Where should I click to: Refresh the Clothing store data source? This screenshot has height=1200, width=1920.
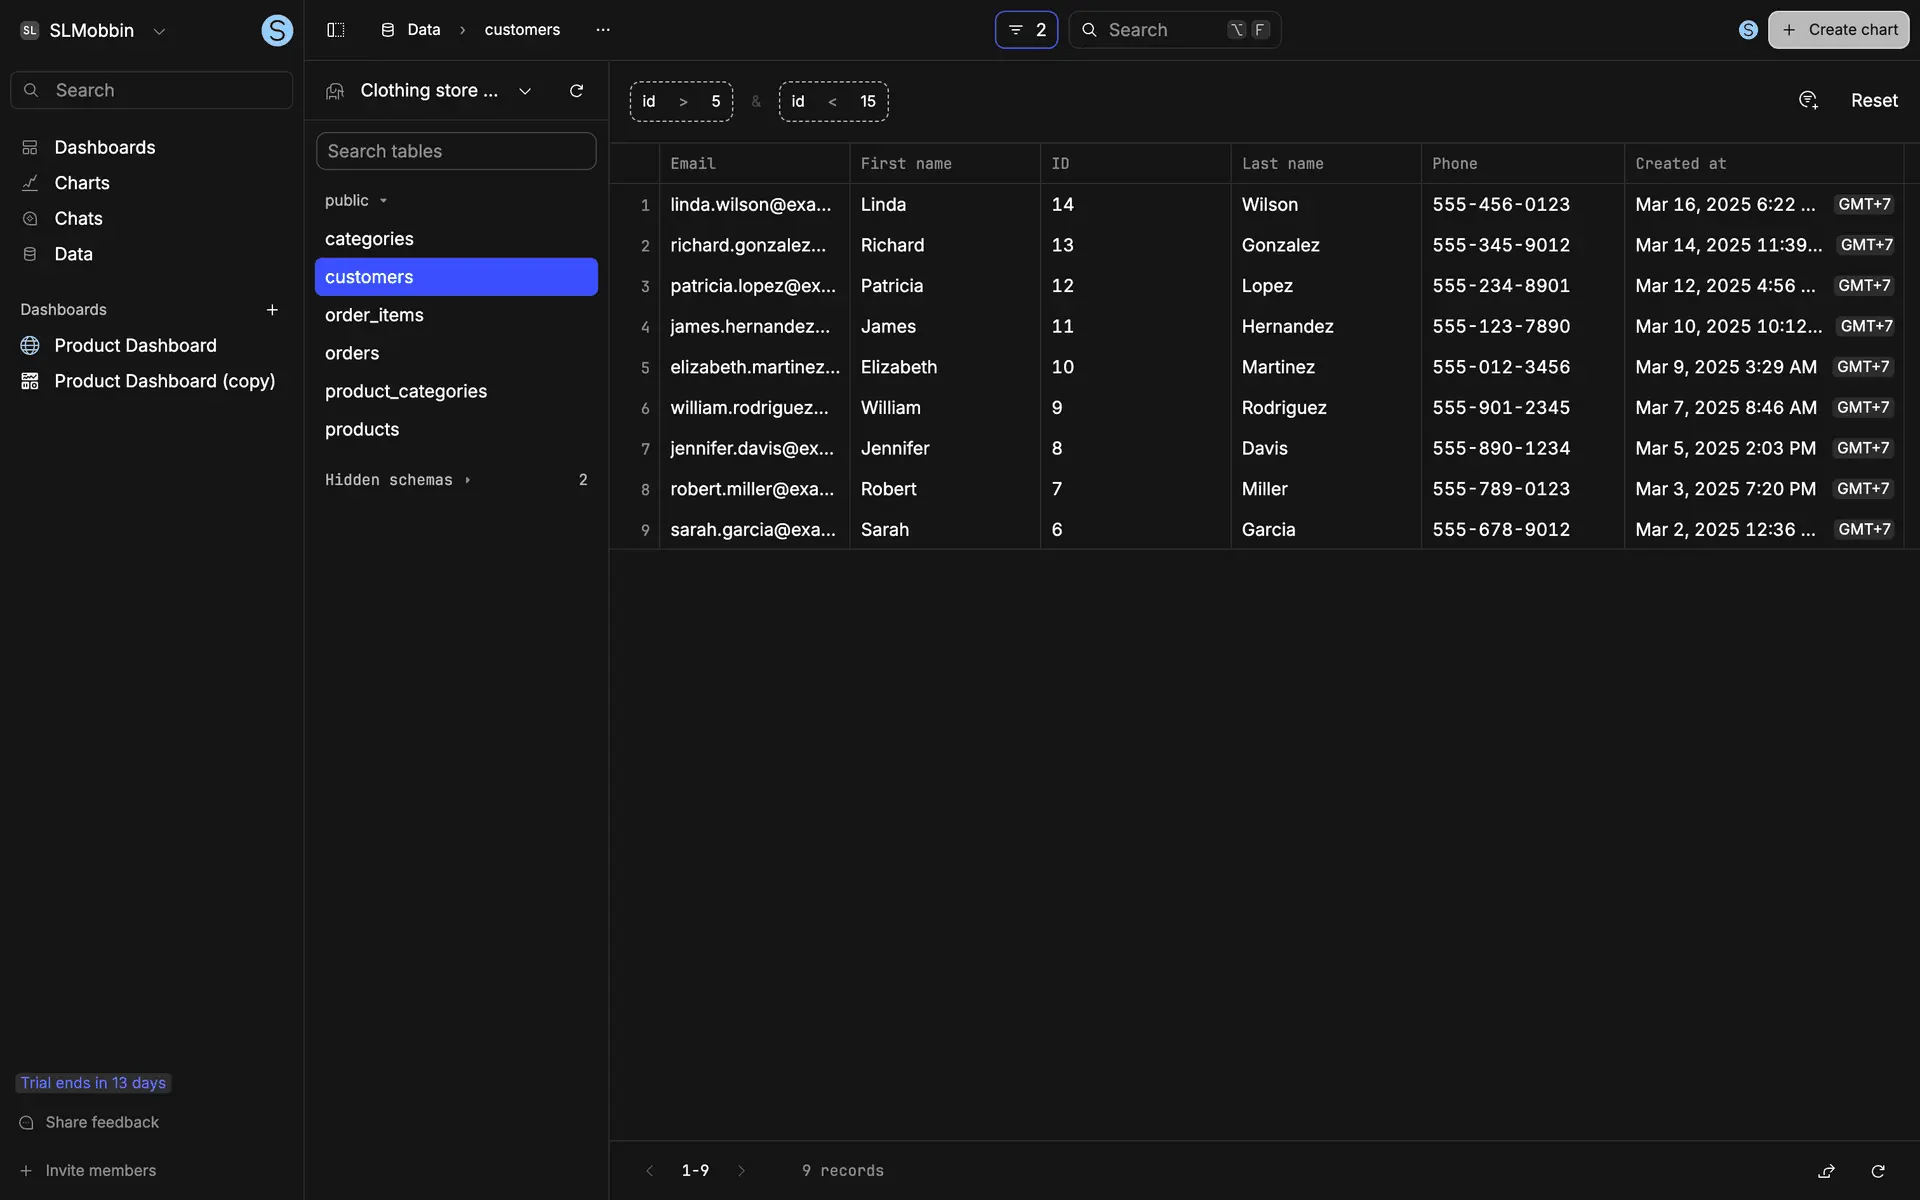click(576, 91)
